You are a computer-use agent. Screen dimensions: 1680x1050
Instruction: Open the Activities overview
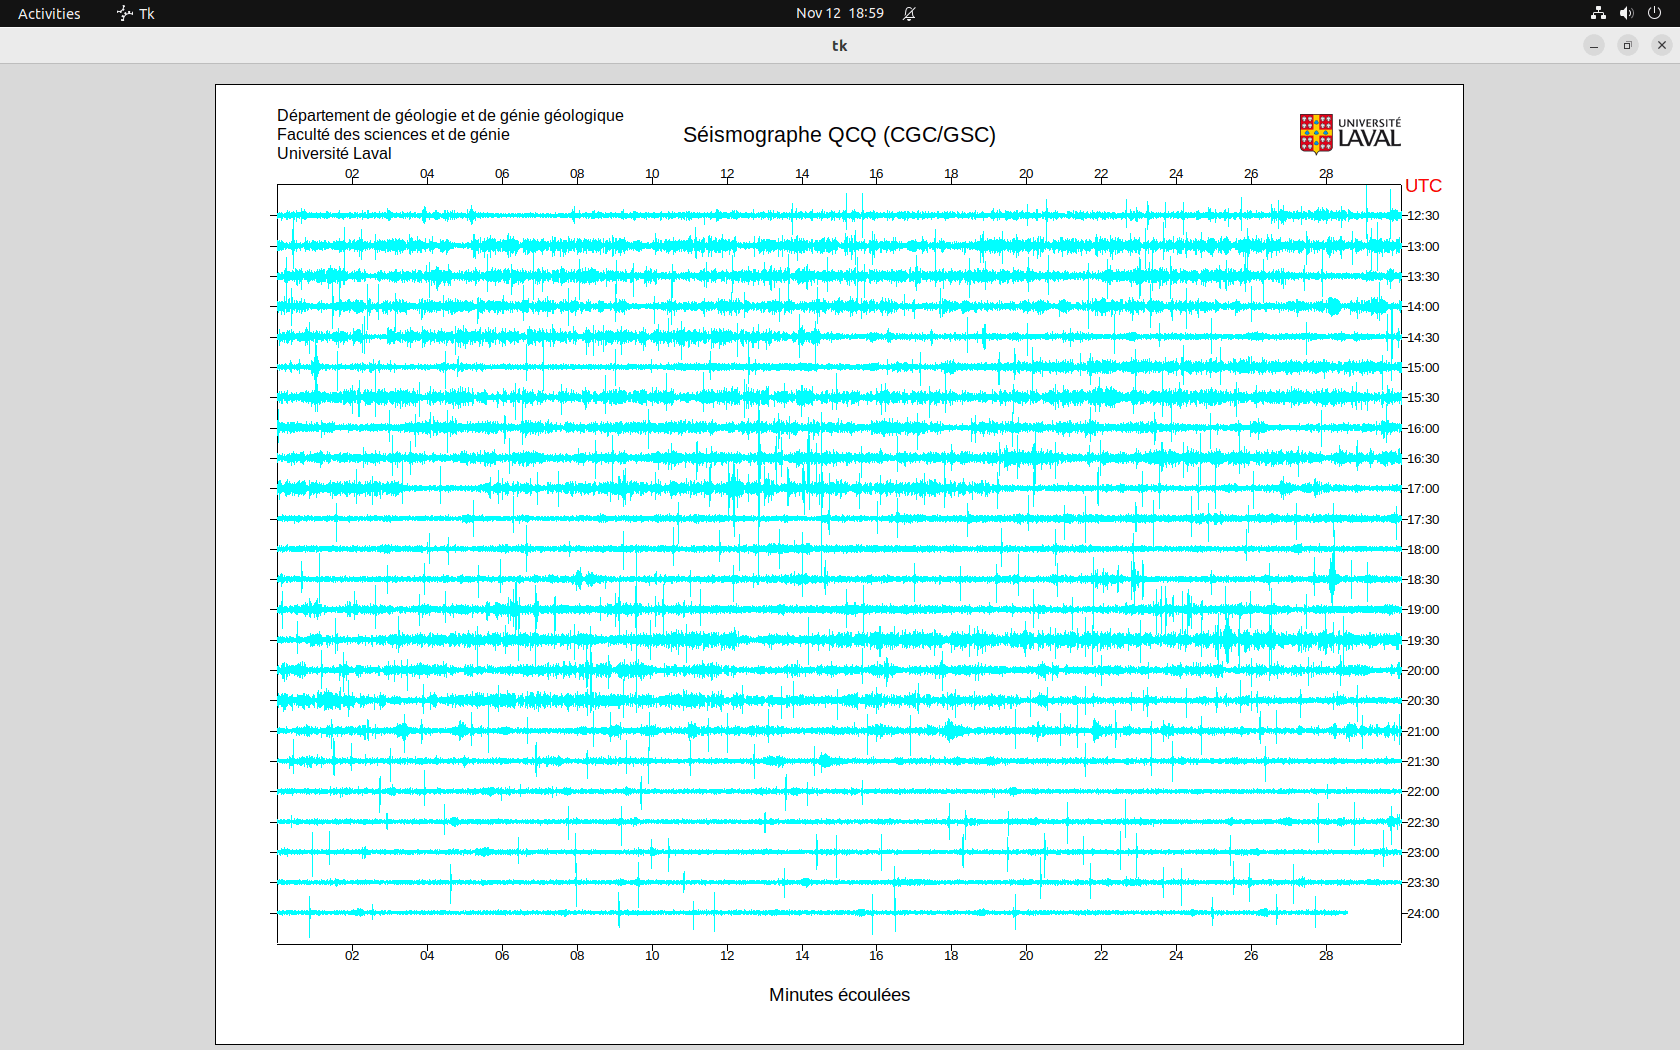click(x=49, y=13)
